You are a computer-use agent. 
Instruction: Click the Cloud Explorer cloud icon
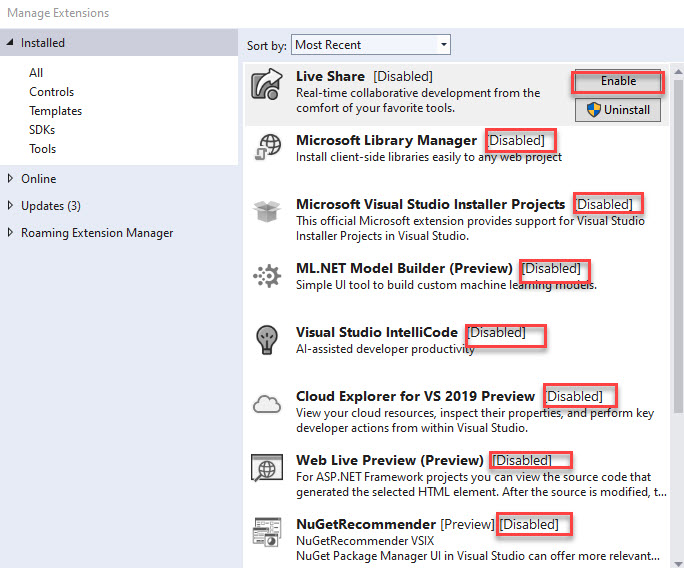pos(267,404)
